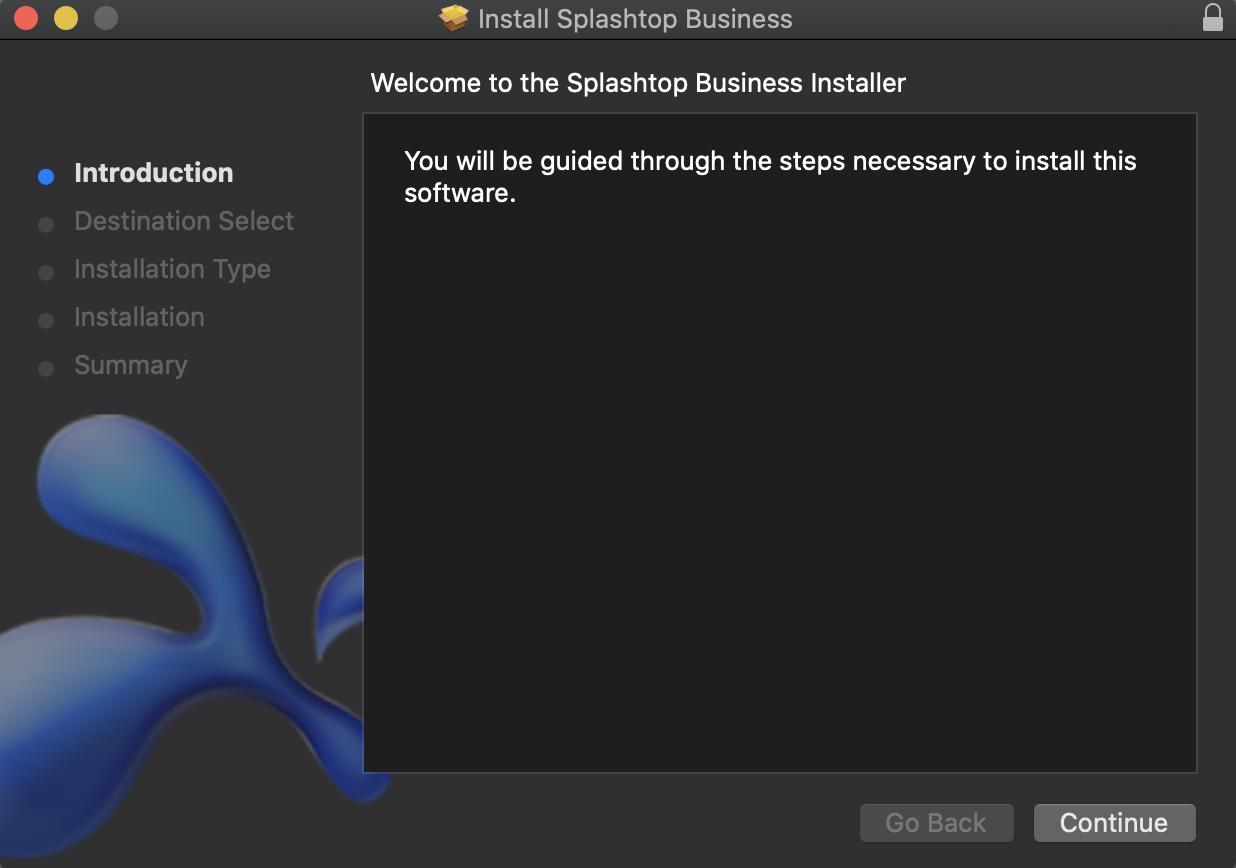Click the guidance text about installation steps
This screenshot has height=868, width=1236.
(769, 176)
